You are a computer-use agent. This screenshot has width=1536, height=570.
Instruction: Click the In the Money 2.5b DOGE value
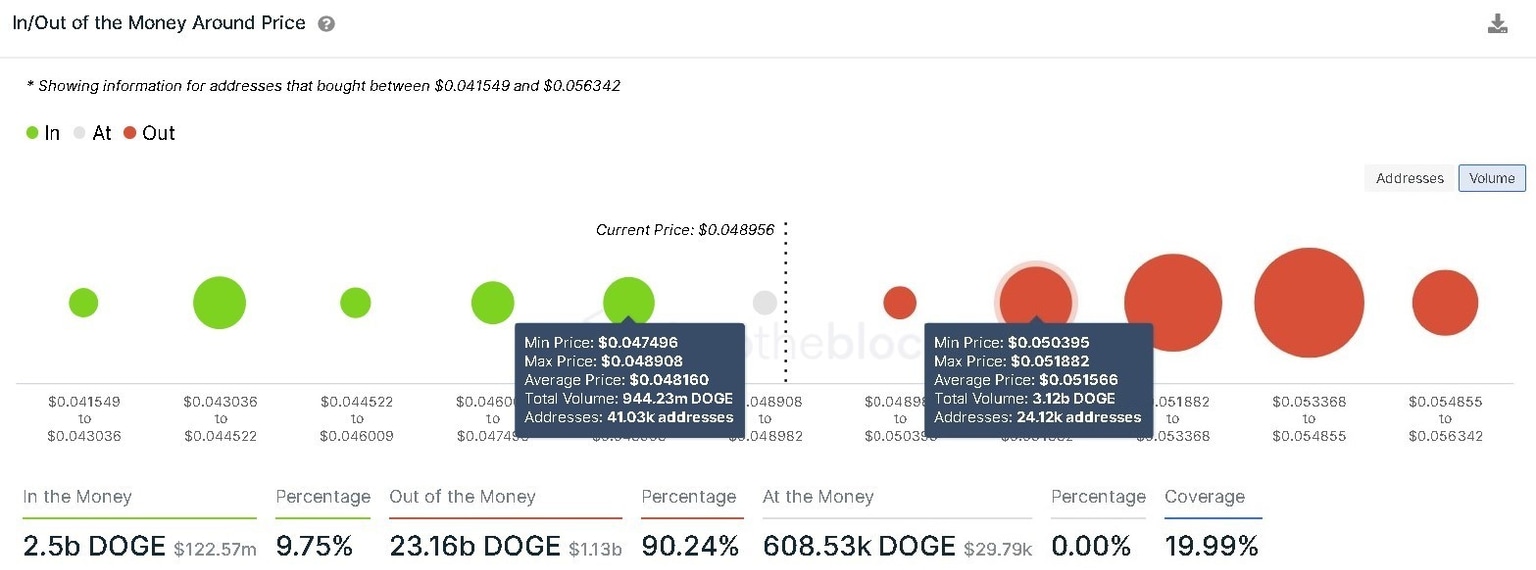94,546
